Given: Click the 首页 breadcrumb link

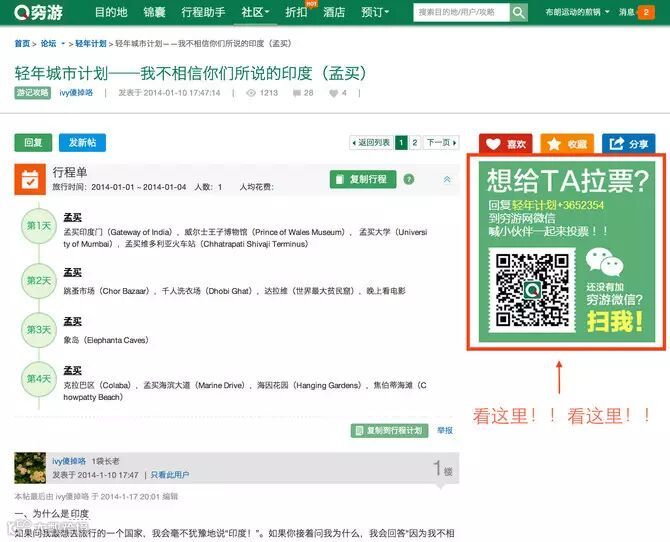Looking at the screenshot, I should 22,44.
